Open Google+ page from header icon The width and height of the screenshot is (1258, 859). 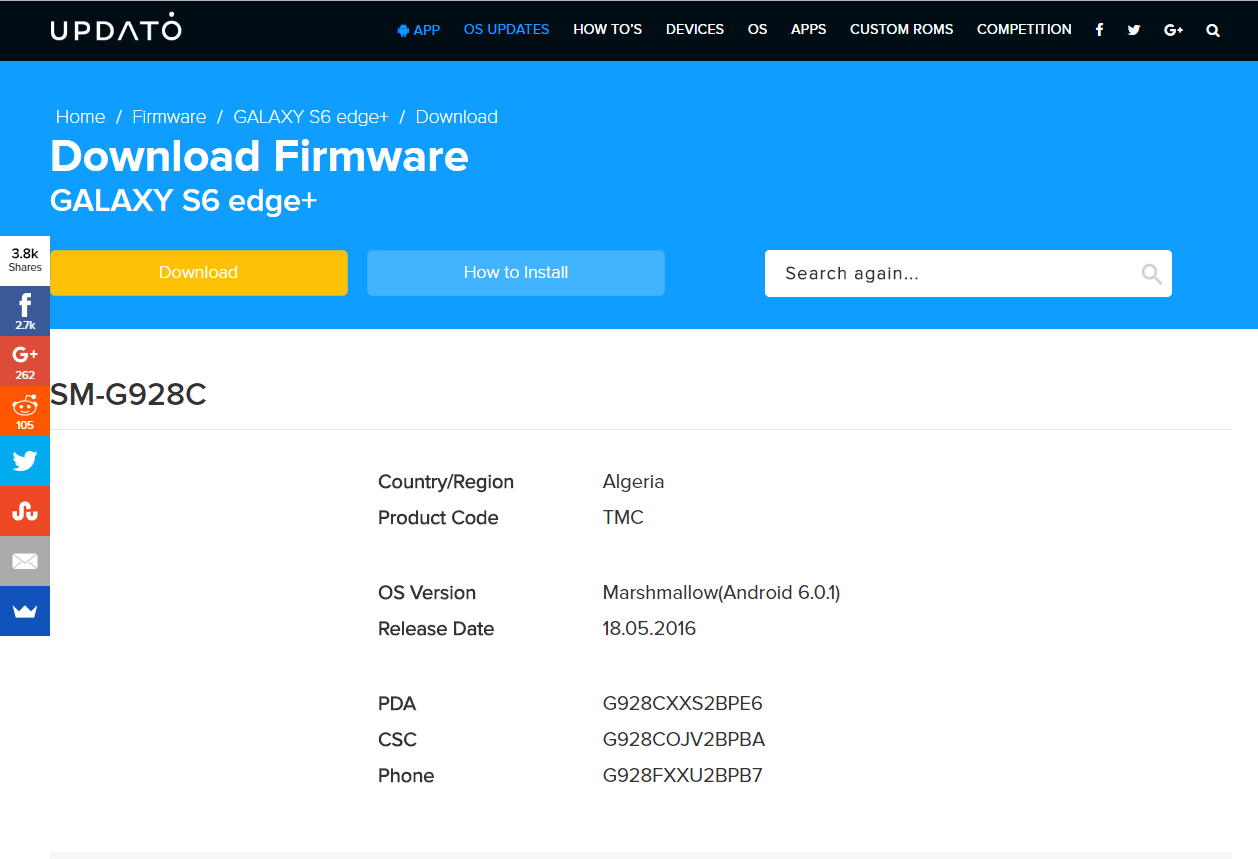pos(1174,30)
